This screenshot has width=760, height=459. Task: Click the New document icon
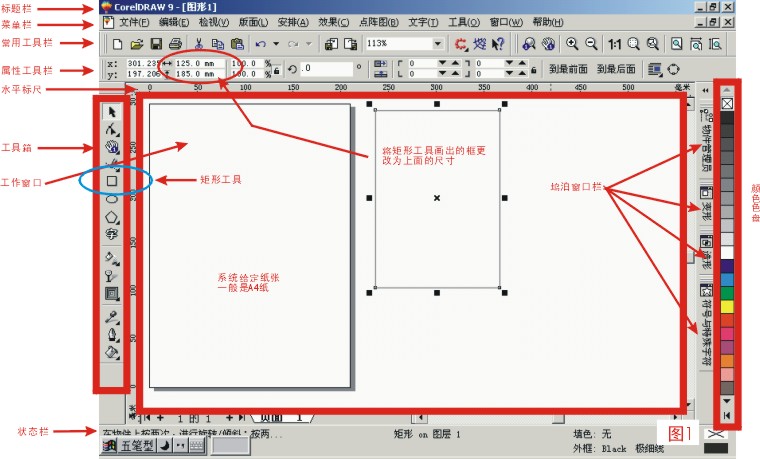pos(117,44)
